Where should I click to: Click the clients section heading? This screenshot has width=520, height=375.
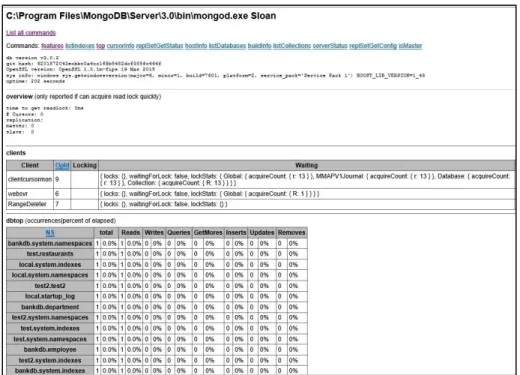[16, 153]
